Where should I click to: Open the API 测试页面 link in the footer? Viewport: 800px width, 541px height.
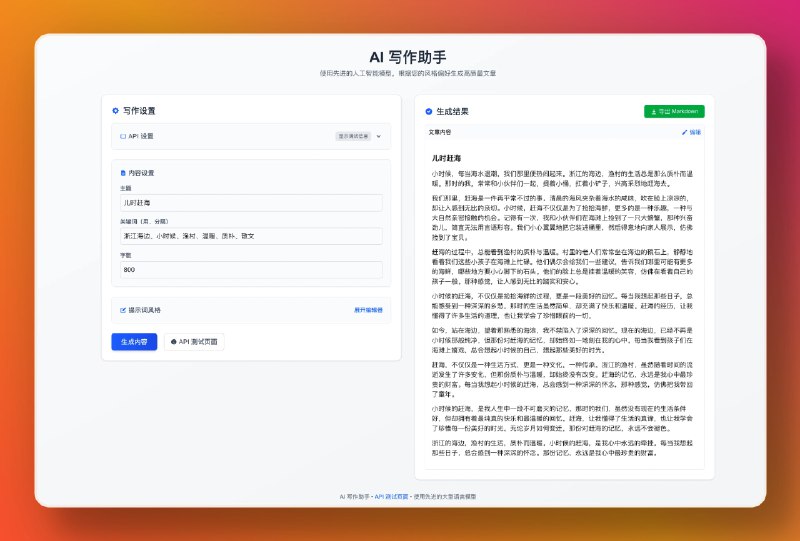coord(391,496)
